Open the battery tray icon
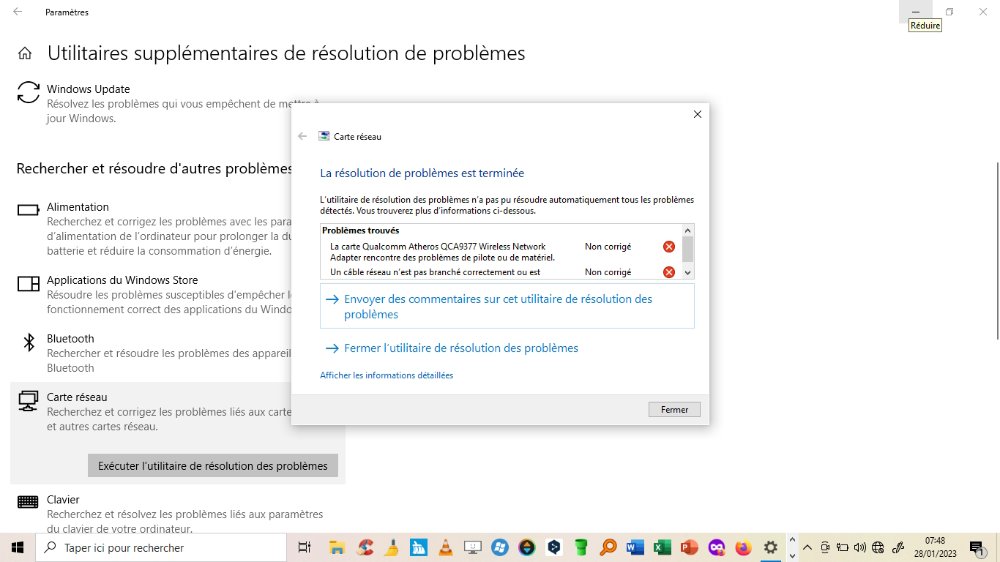The height and width of the screenshot is (562, 1000). pos(842,547)
